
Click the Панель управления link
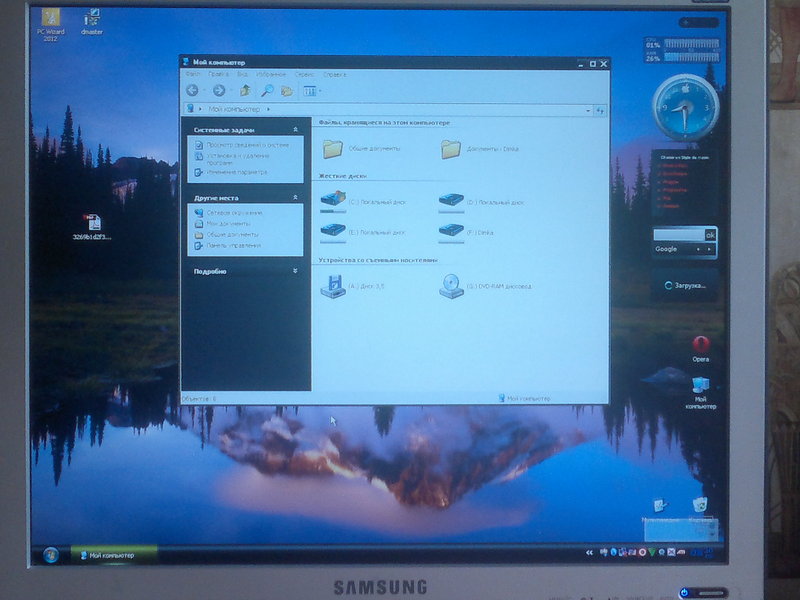point(234,245)
